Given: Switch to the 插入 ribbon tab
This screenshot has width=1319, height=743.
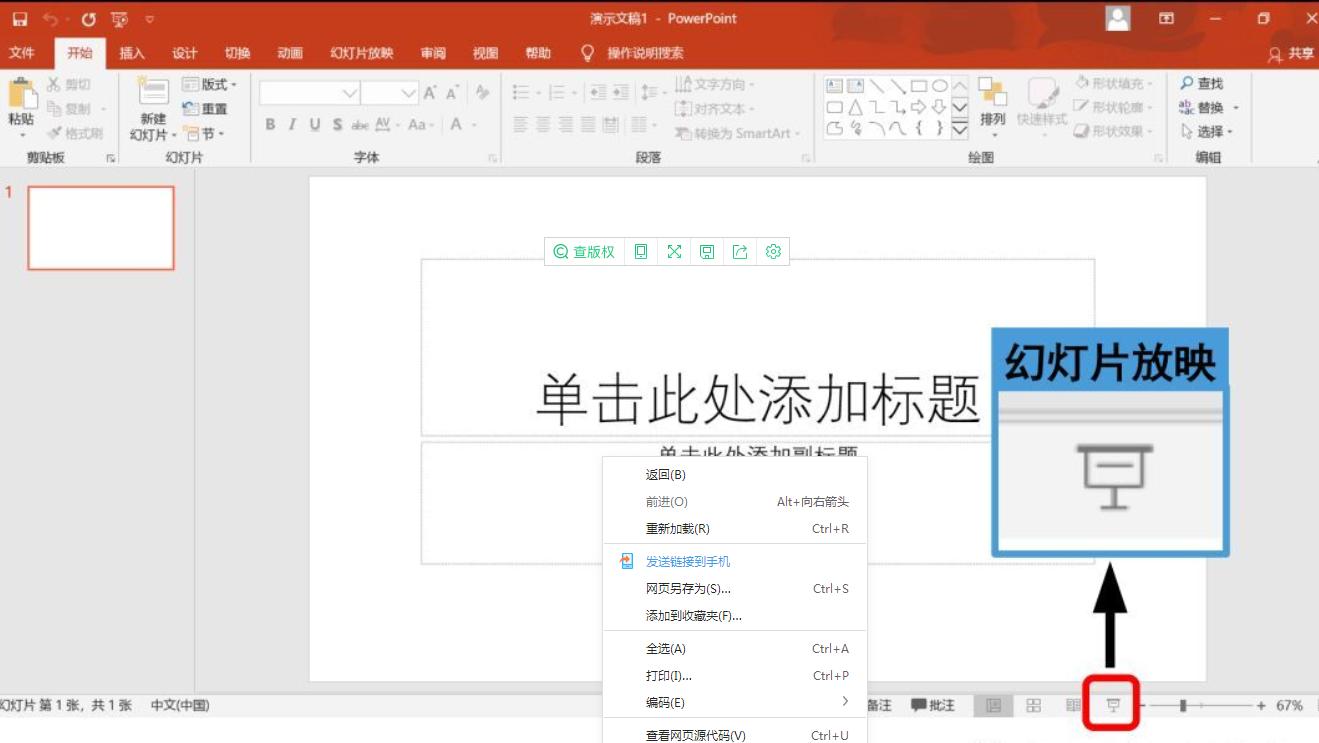Looking at the screenshot, I should 131,53.
